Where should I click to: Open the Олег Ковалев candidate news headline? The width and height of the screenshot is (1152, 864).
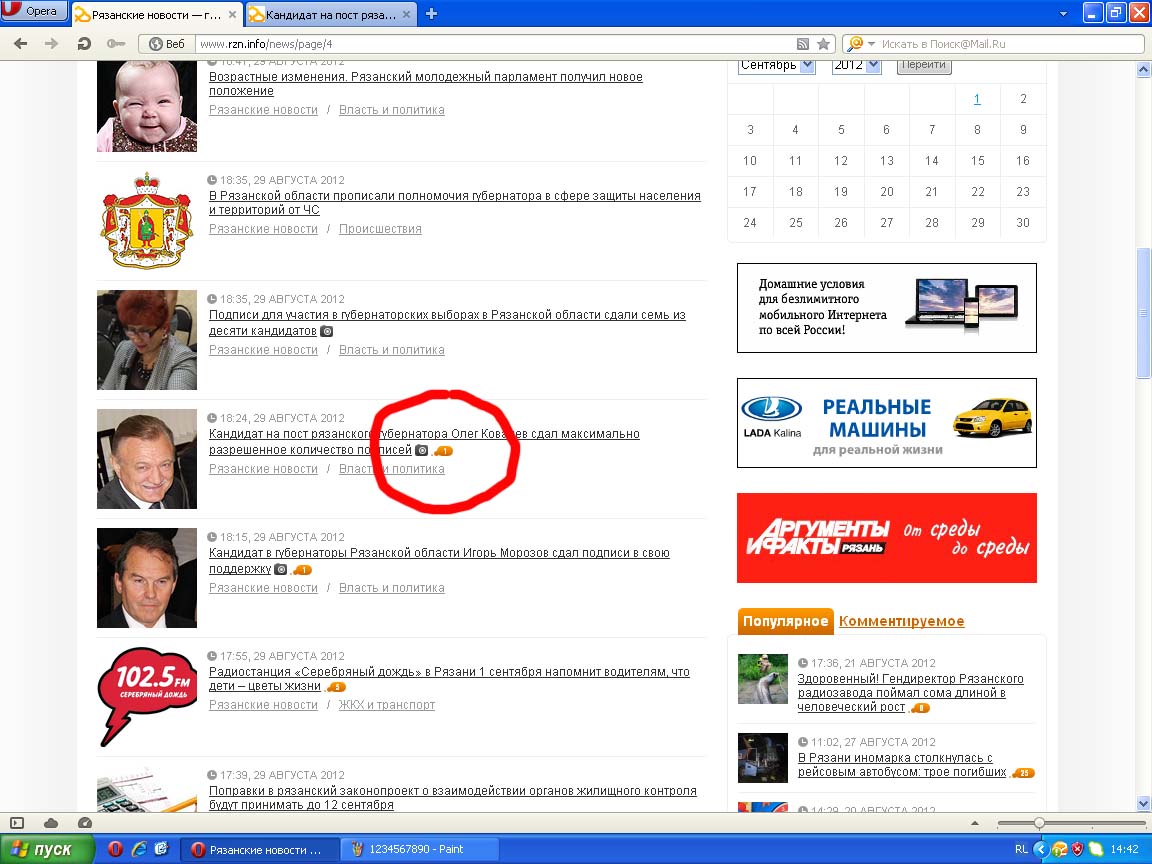(424, 434)
